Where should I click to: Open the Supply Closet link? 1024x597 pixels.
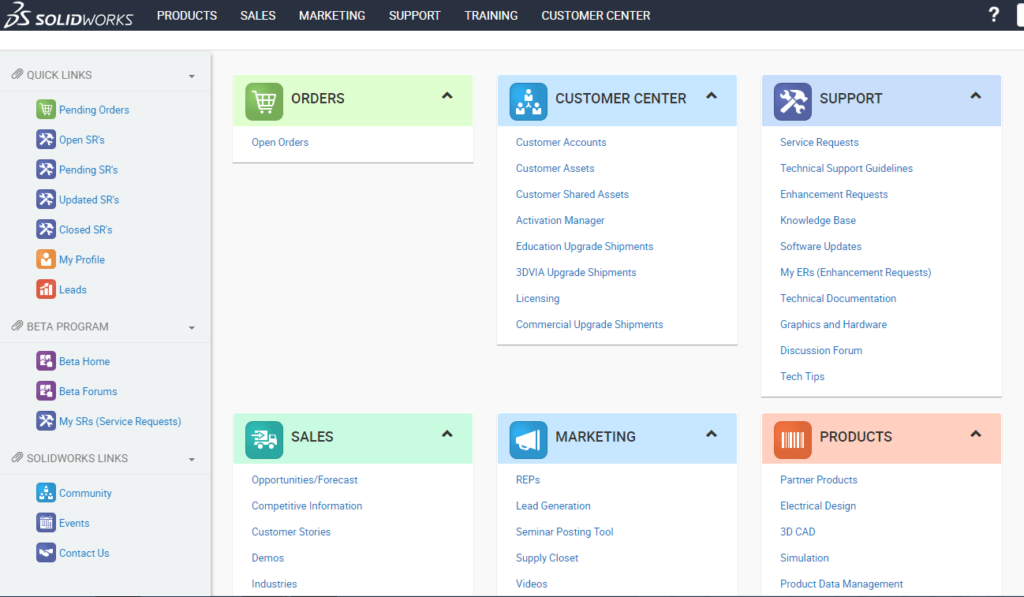[547, 558]
